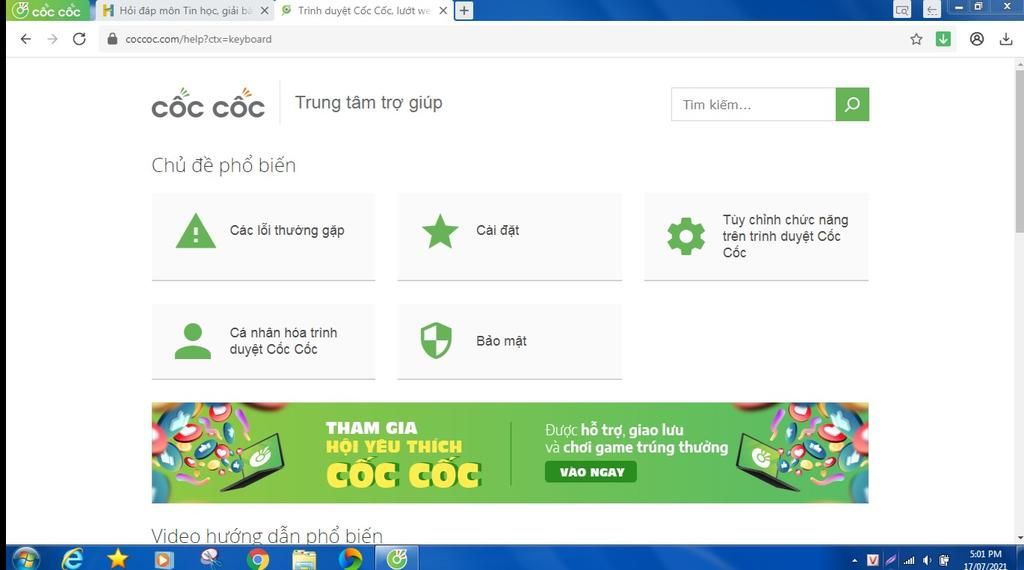1024x570 pixels.
Task: Click the active Cốc Cốc taskbar button
Action: (x=396, y=559)
